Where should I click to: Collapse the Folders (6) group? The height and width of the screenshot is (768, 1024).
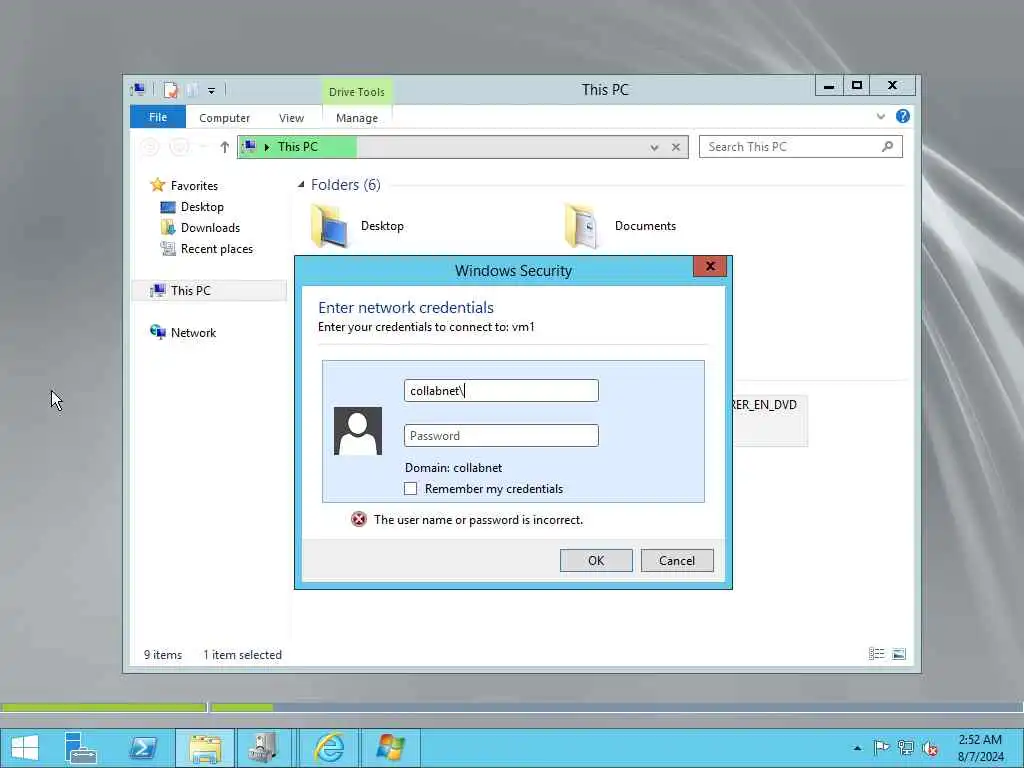301,185
